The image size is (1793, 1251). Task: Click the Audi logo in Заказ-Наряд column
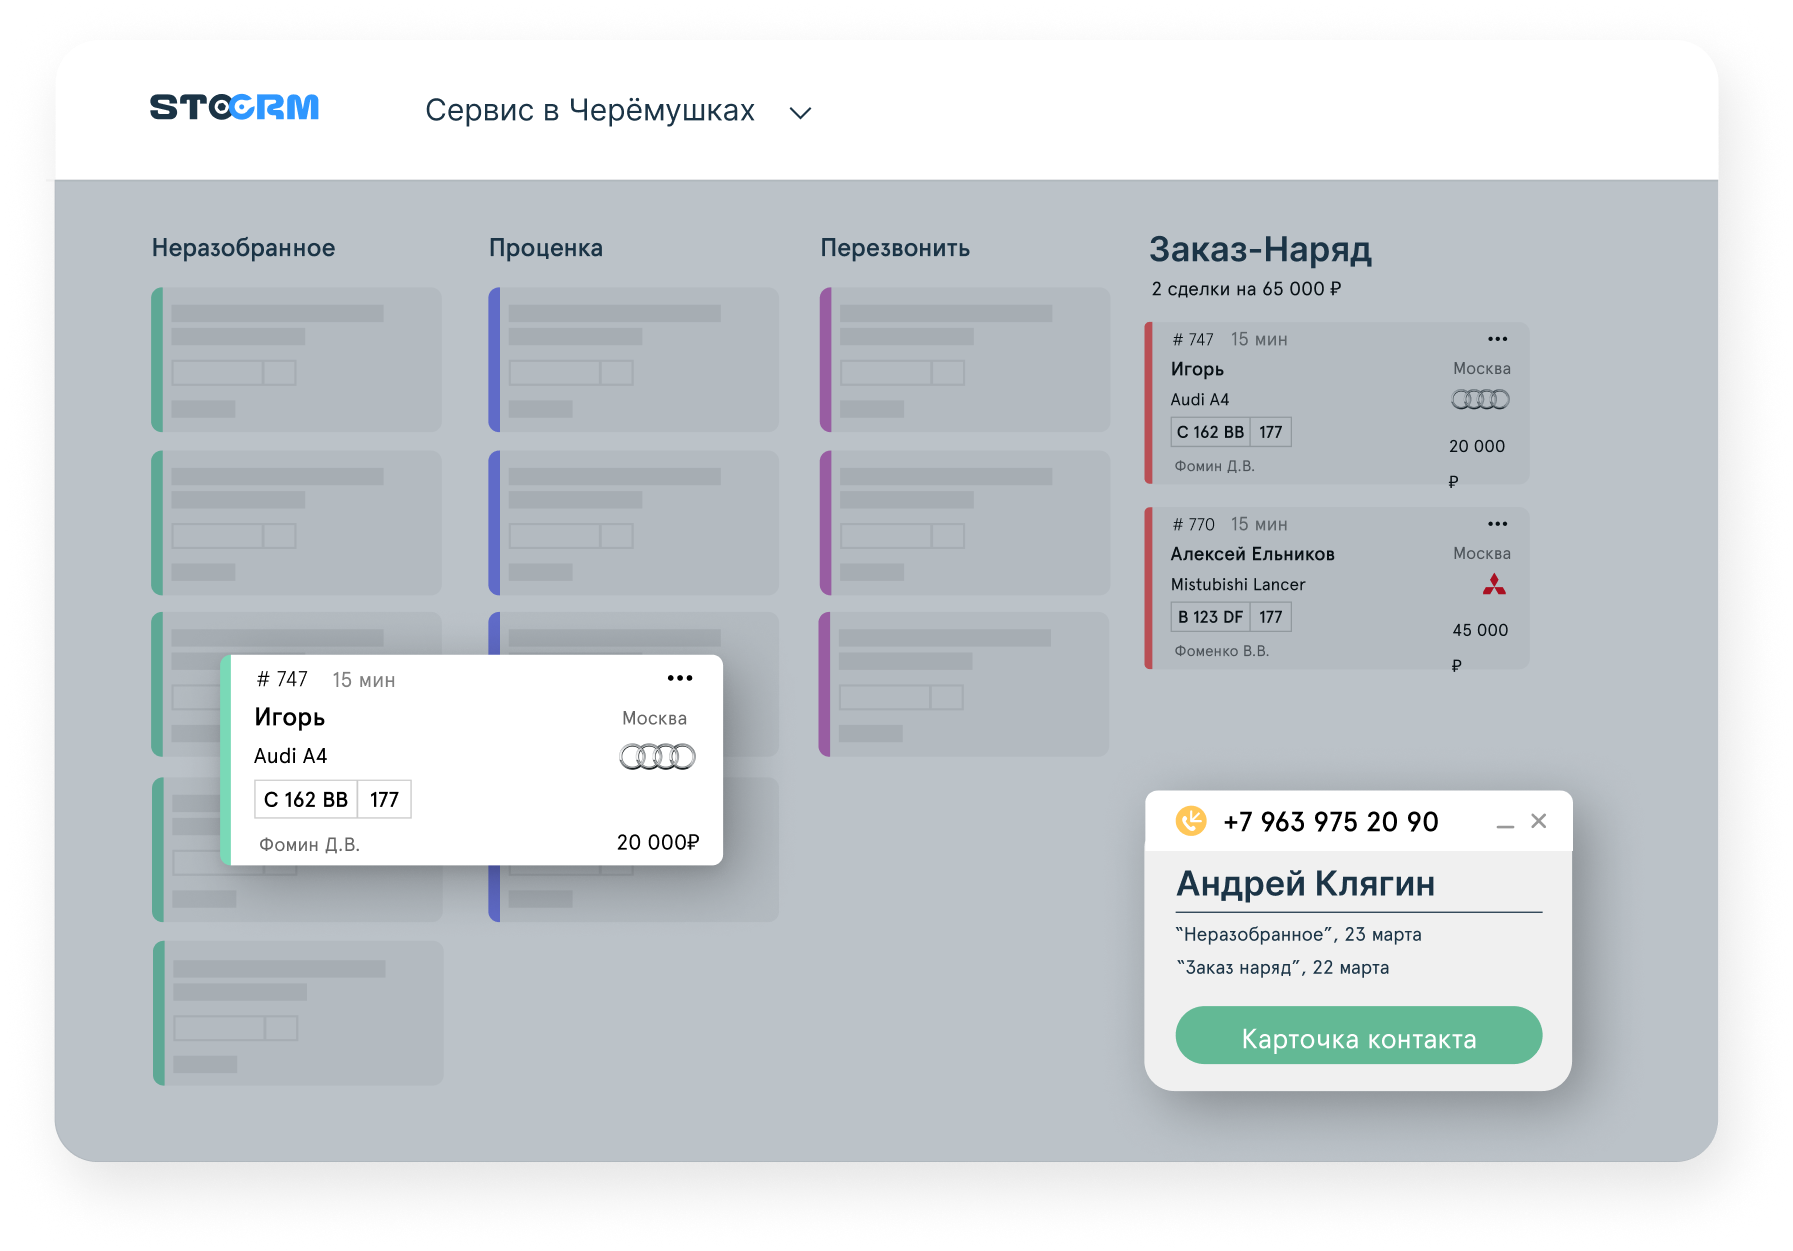click(1480, 400)
